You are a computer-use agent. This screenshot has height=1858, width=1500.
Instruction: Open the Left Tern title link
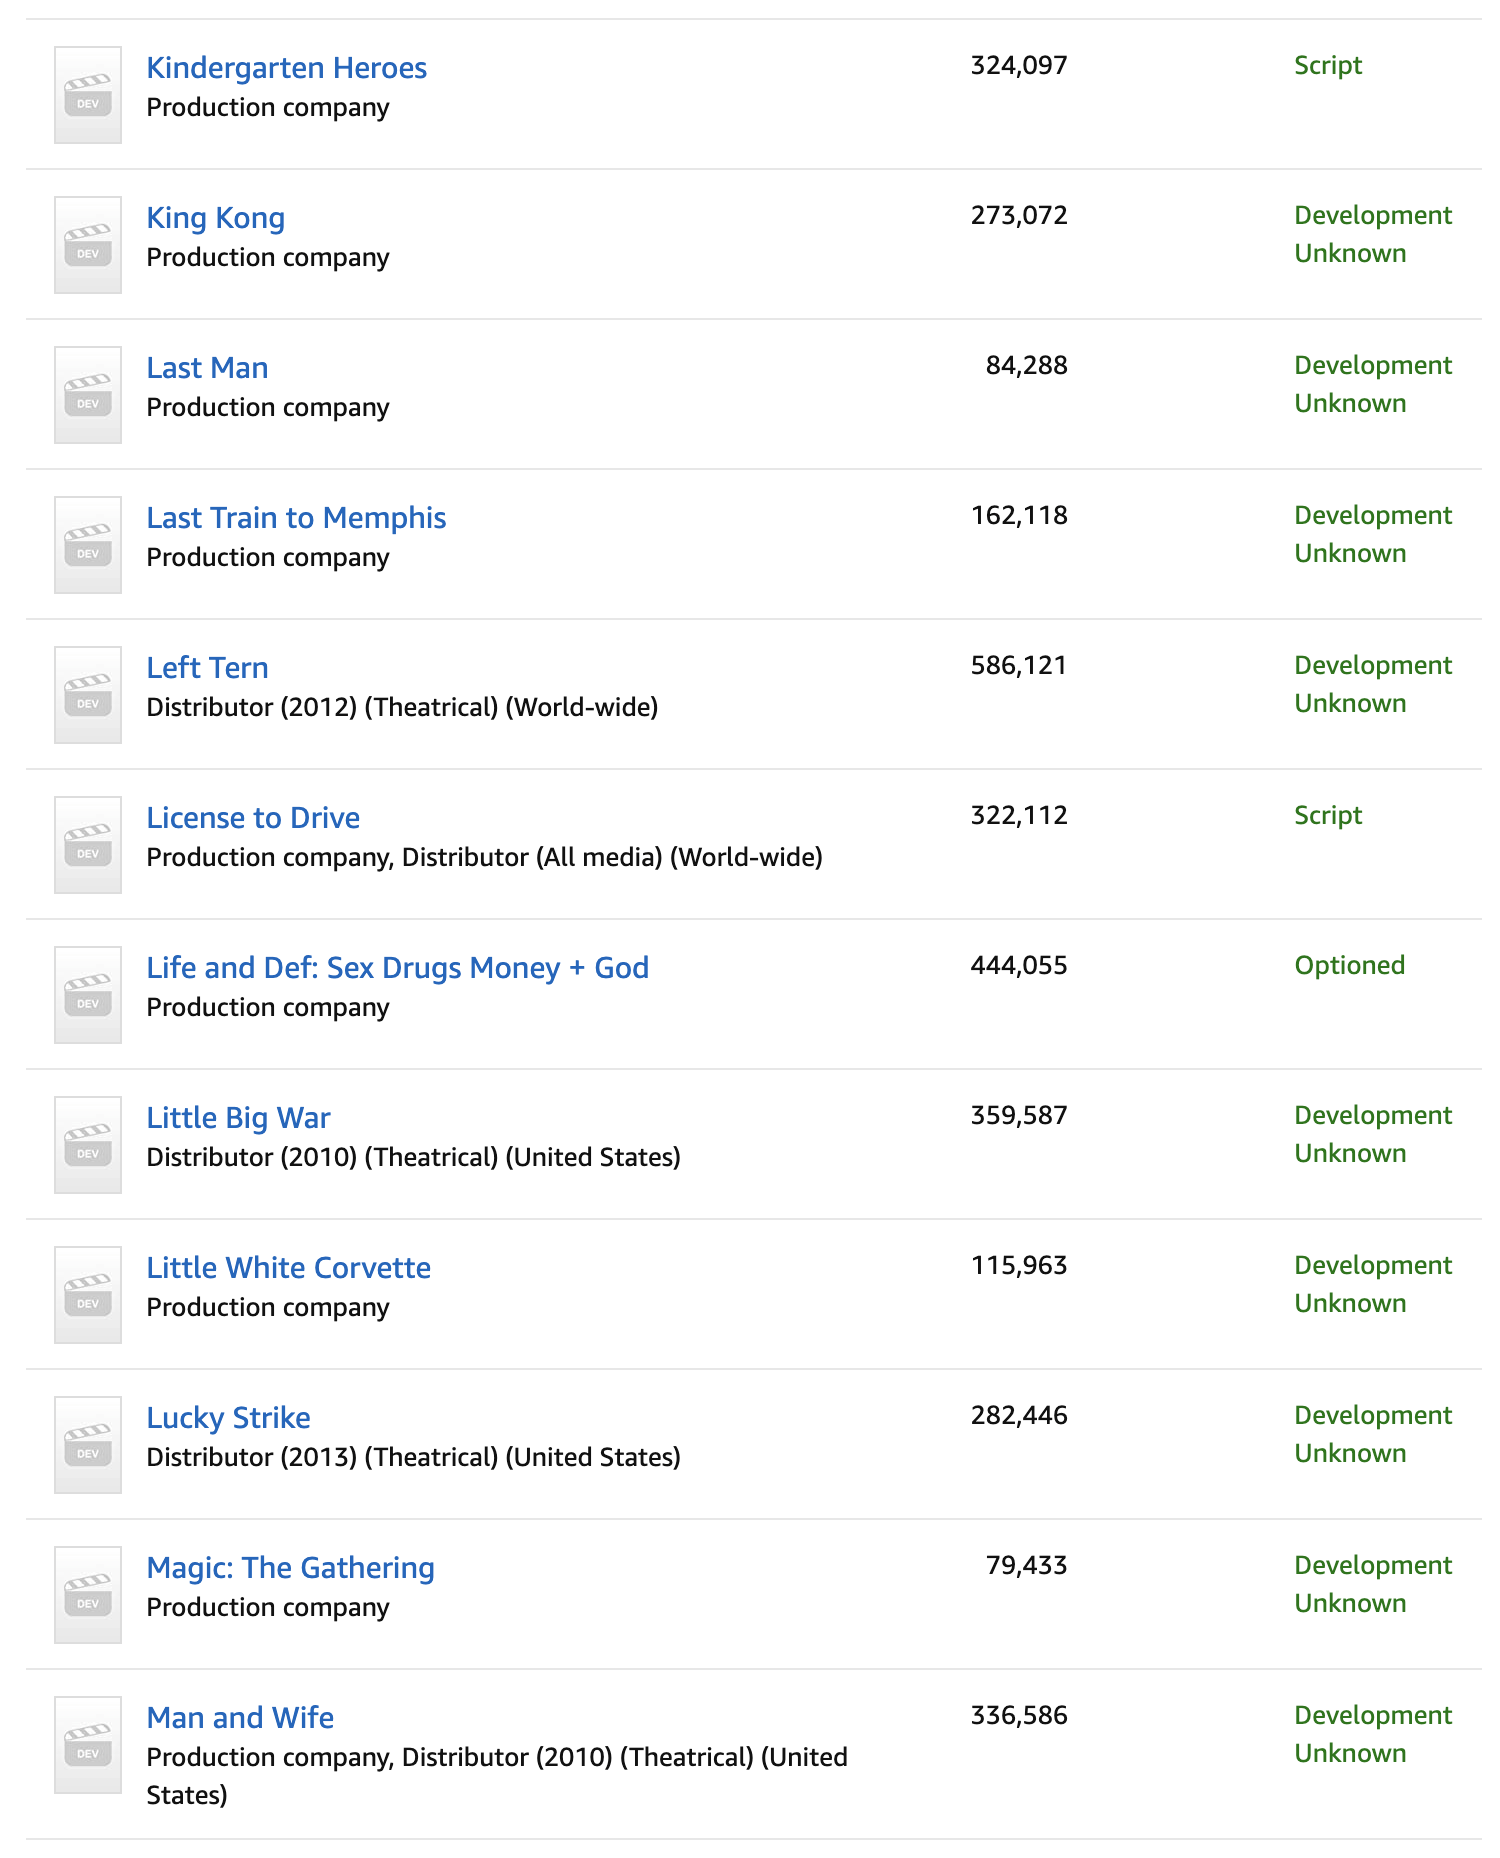click(x=207, y=667)
